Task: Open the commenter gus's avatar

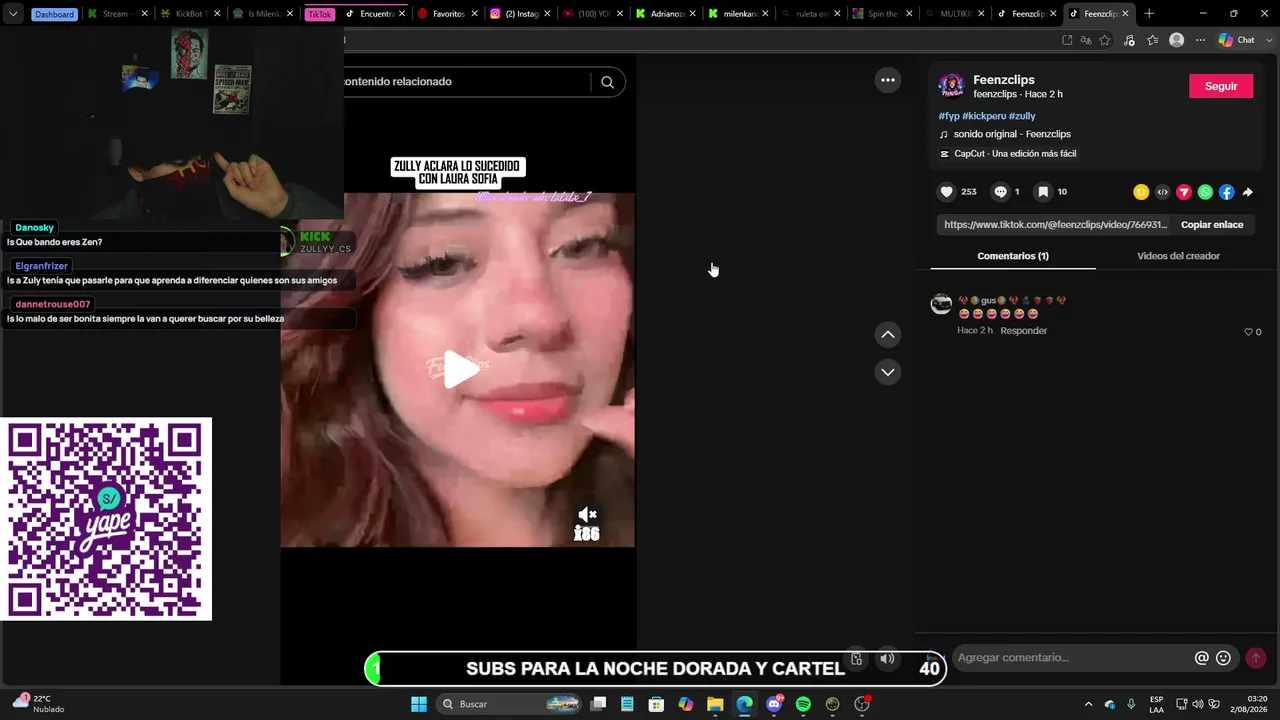Action: coord(941,305)
